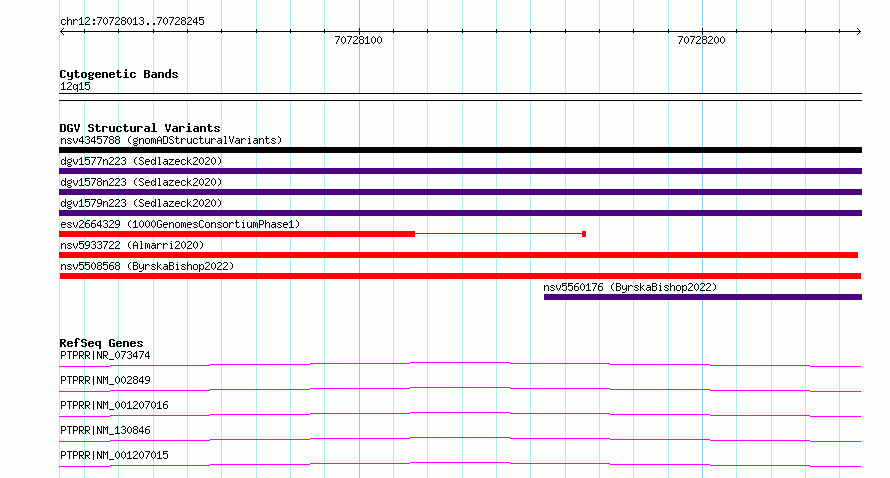Open the Cytogenetic Bands track title
Viewport: 890px width, 478px height.
click(x=119, y=74)
